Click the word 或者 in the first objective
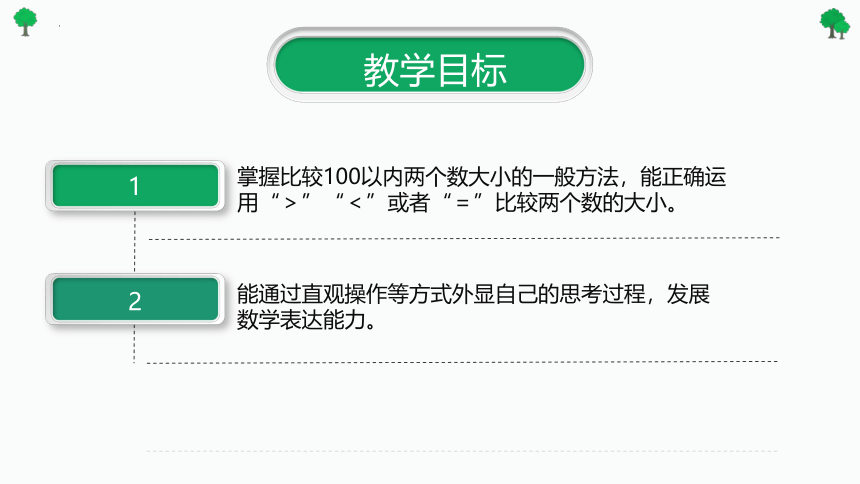The image size is (860, 484). coord(408,203)
